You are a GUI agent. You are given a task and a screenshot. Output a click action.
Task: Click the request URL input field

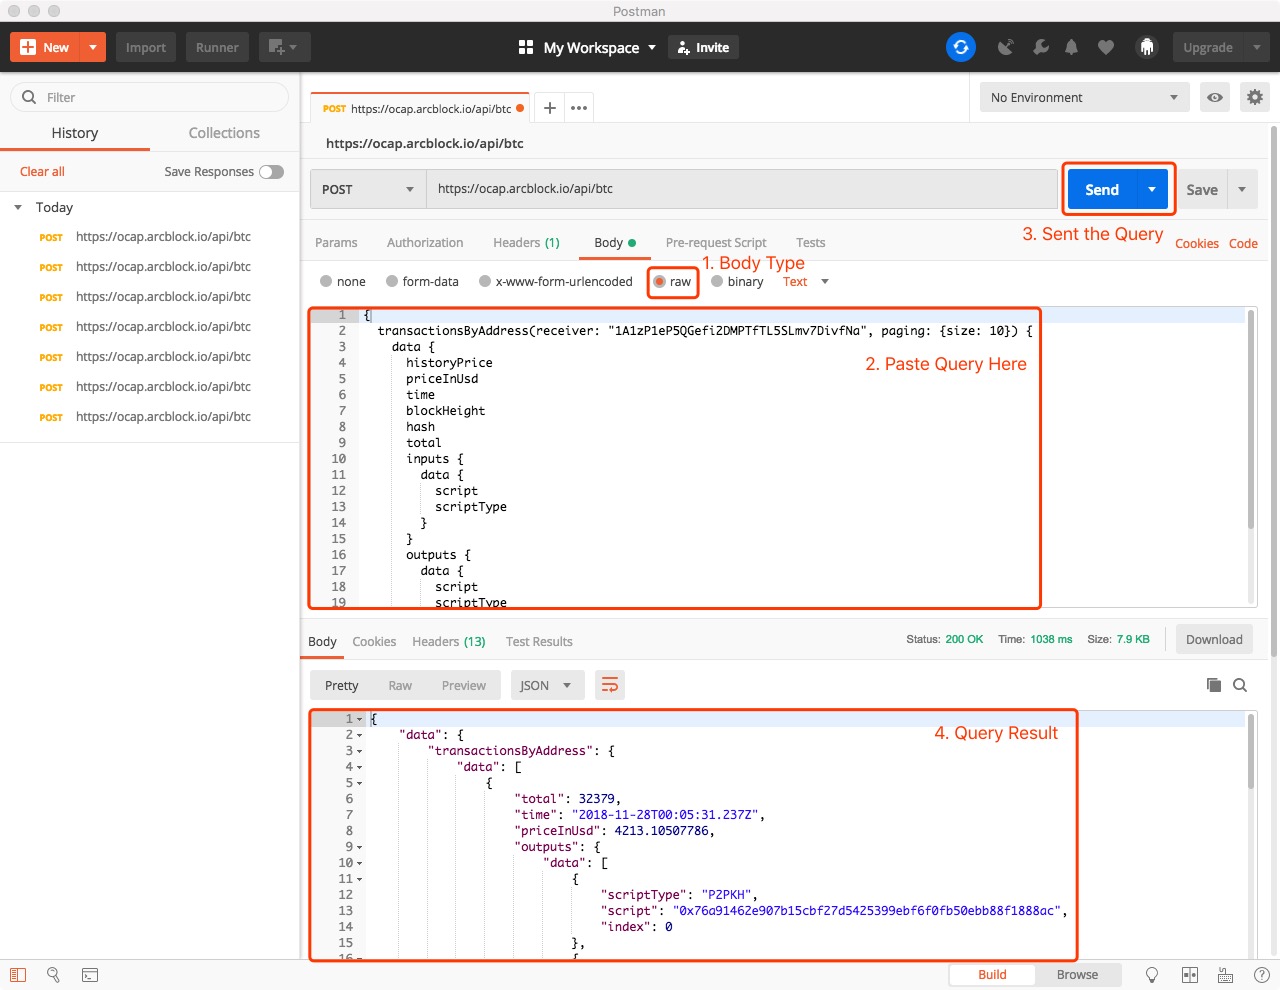click(x=742, y=189)
